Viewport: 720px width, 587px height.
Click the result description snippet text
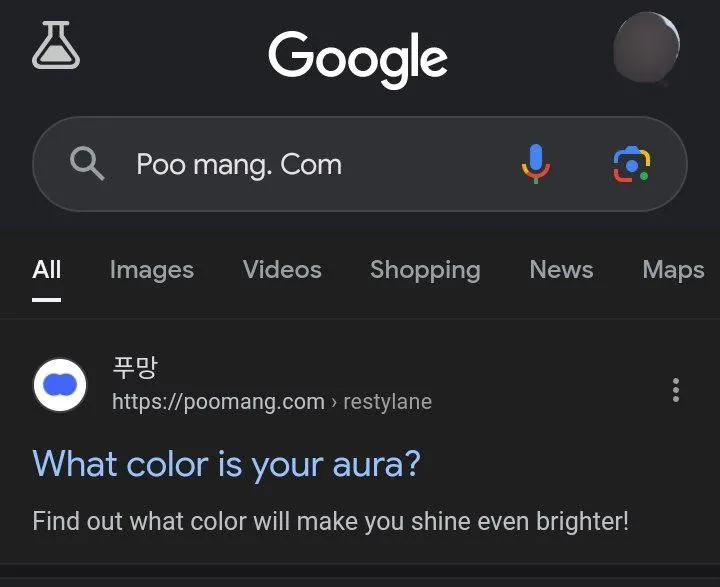[x=331, y=521]
